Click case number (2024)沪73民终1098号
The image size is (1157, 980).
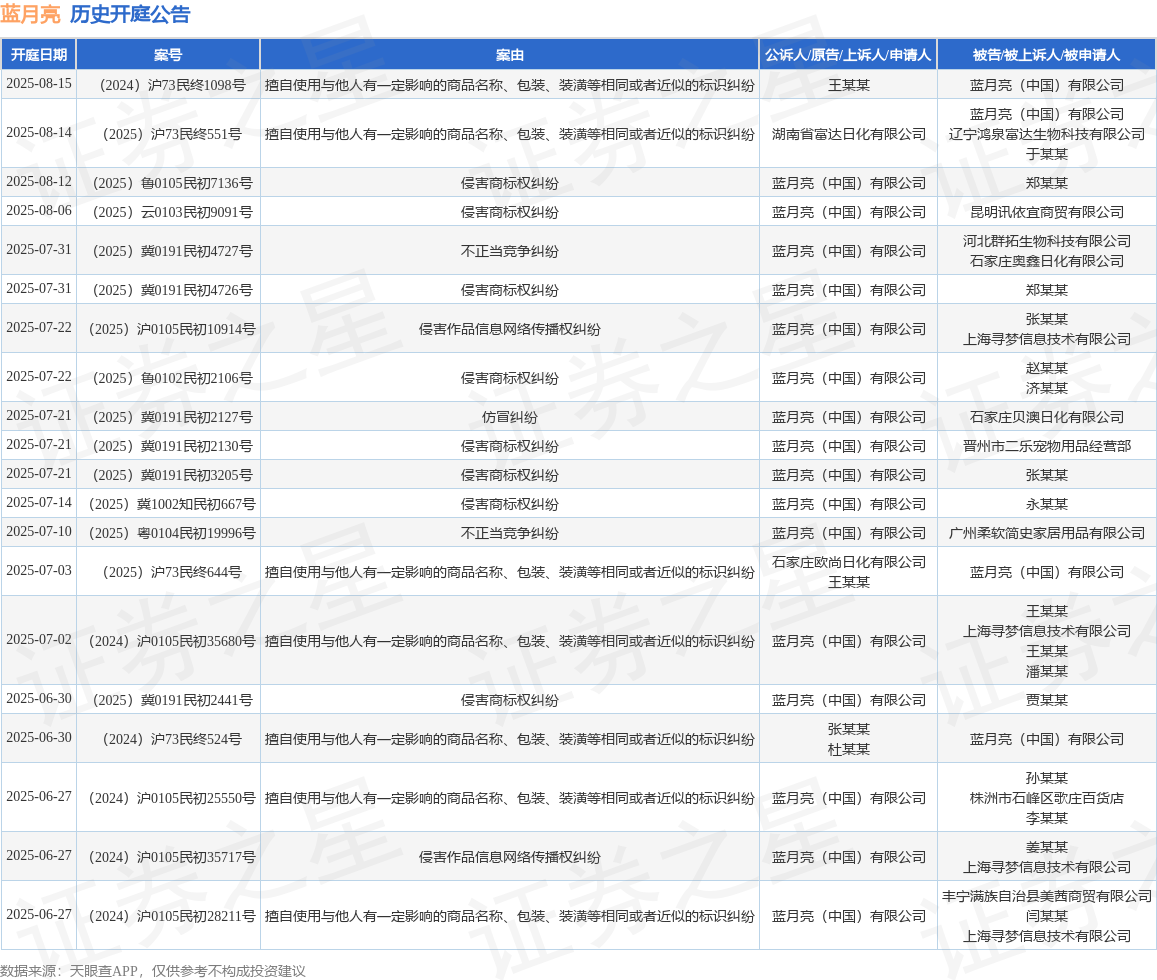167,85
